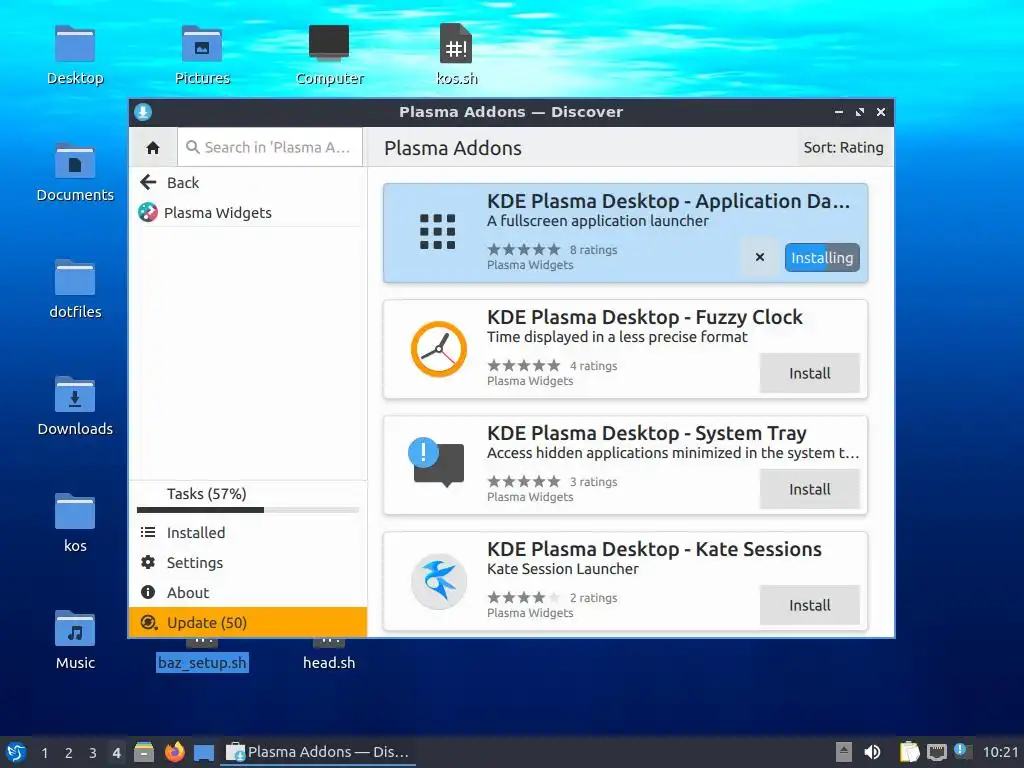
Task: Open the Desktop folder icon
Action: coord(75,44)
